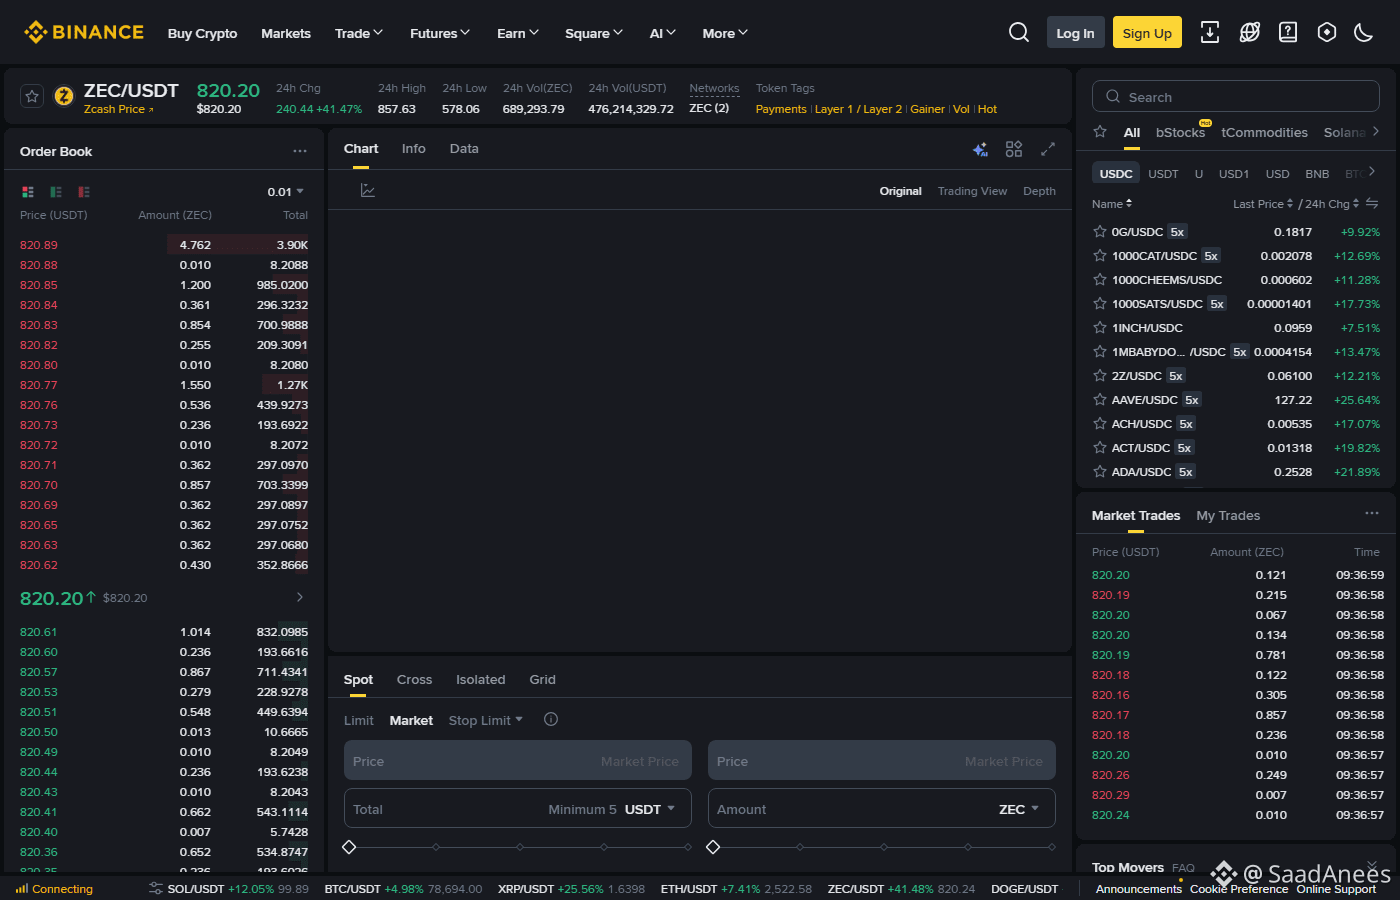The height and width of the screenshot is (900, 1400).
Task: Select bStocks market category tab
Action: click(1180, 132)
